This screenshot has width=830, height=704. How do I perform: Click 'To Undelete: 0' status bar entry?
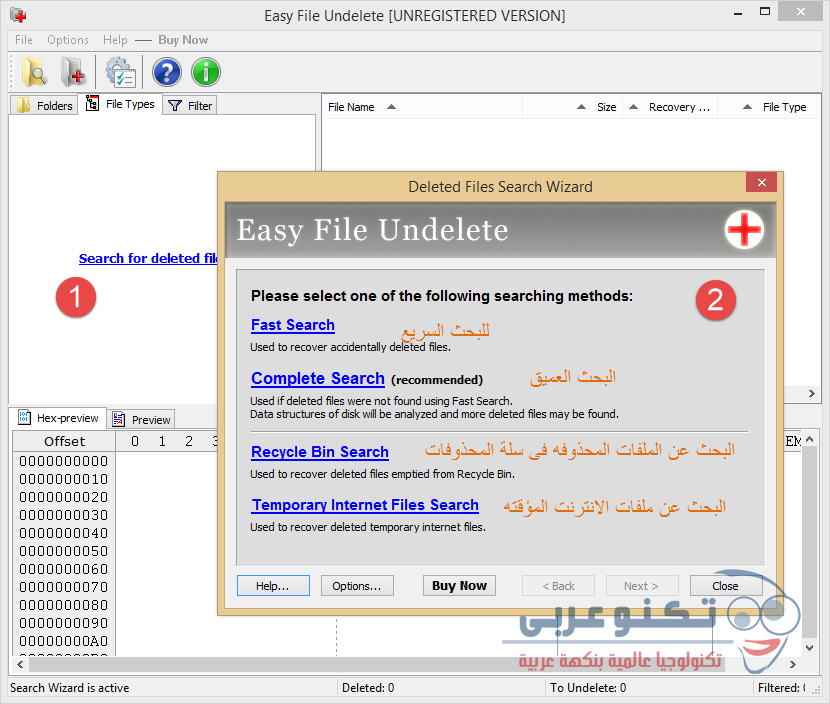click(588, 688)
